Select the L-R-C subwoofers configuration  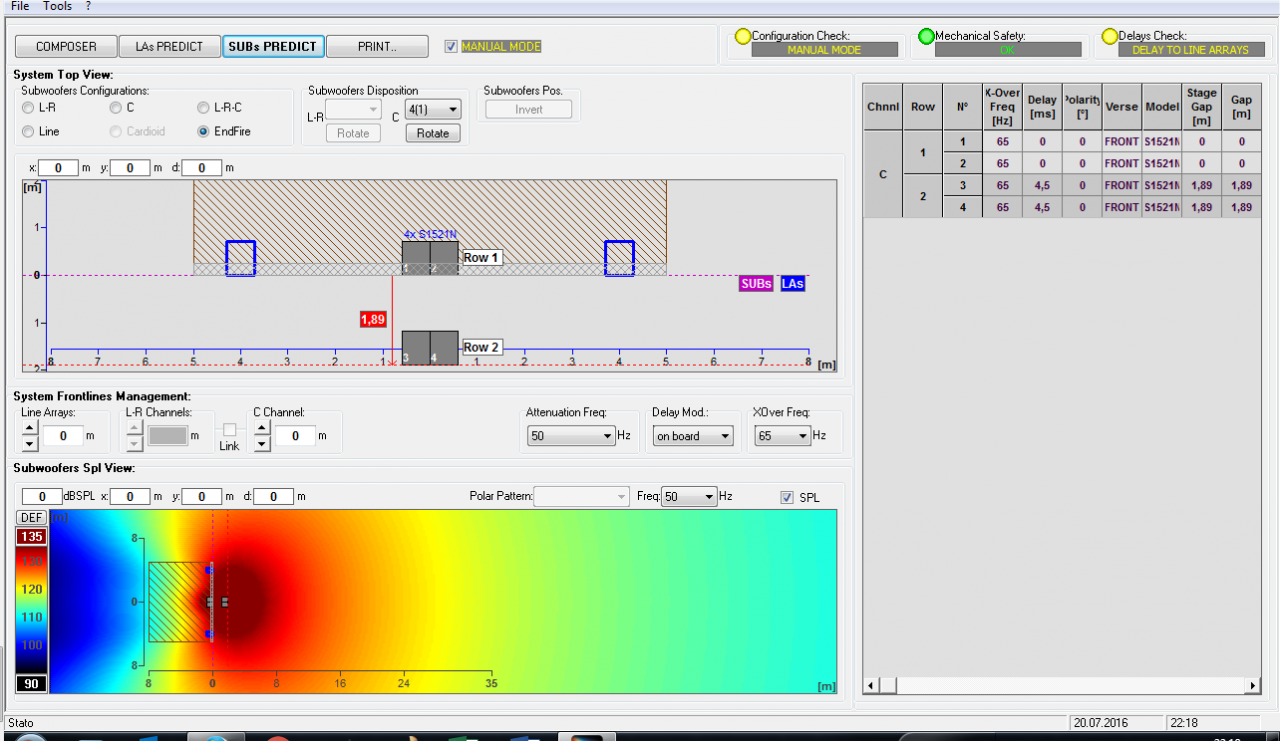click(x=204, y=108)
